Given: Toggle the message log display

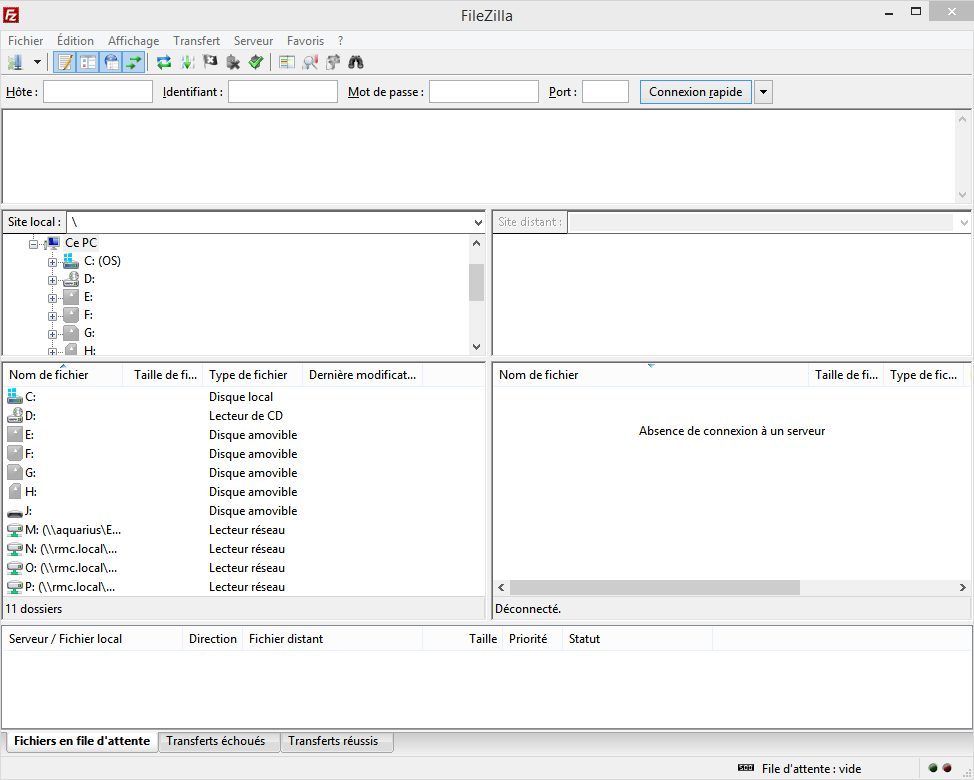Looking at the screenshot, I should pyautogui.click(x=65, y=62).
